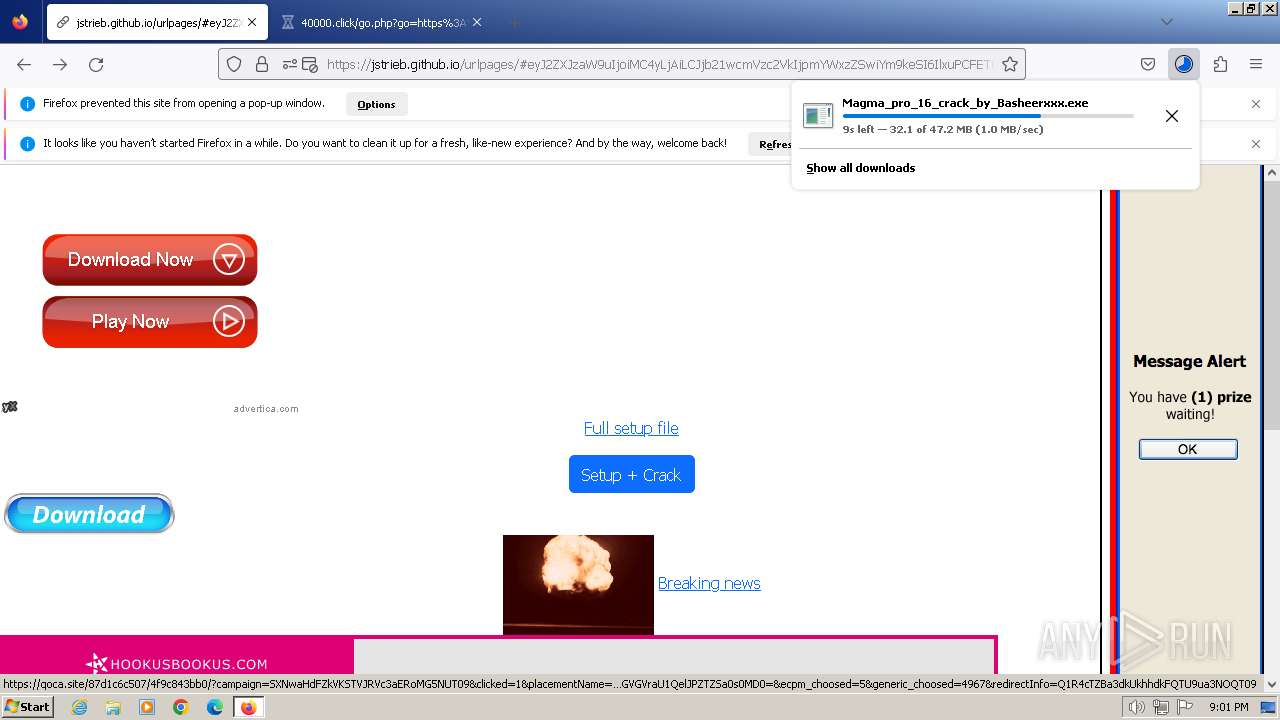Dismiss the refresh Firefox notification

pyautogui.click(x=1256, y=144)
